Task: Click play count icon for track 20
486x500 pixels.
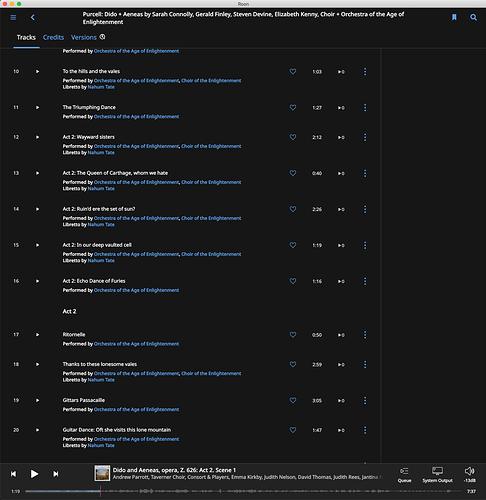Action: [341, 430]
